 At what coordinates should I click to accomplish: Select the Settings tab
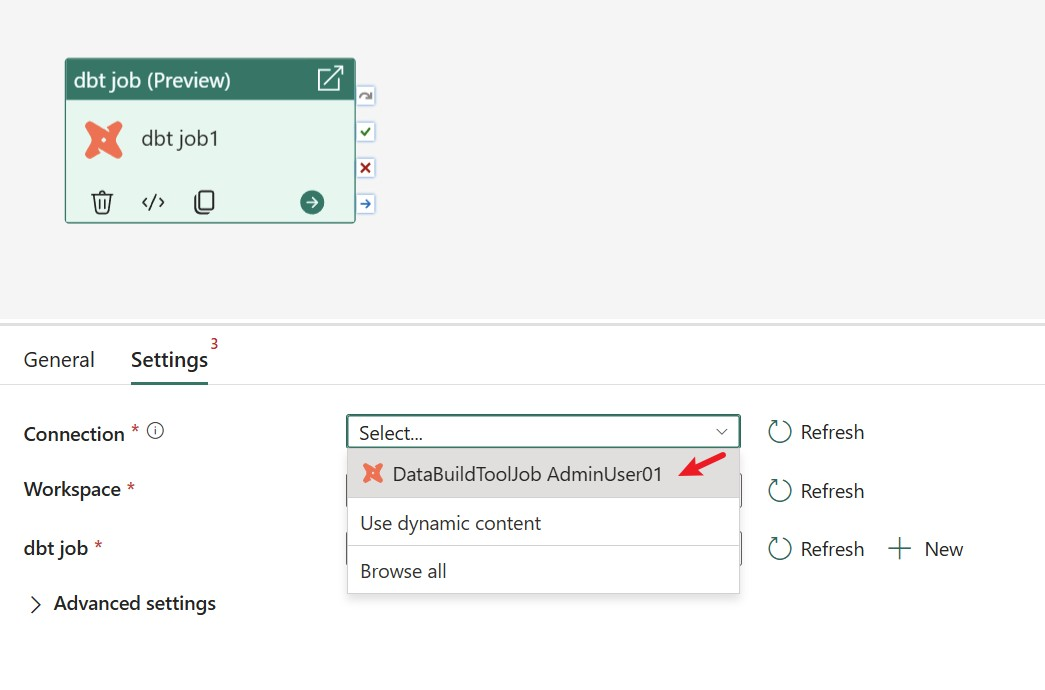tap(168, 361)
